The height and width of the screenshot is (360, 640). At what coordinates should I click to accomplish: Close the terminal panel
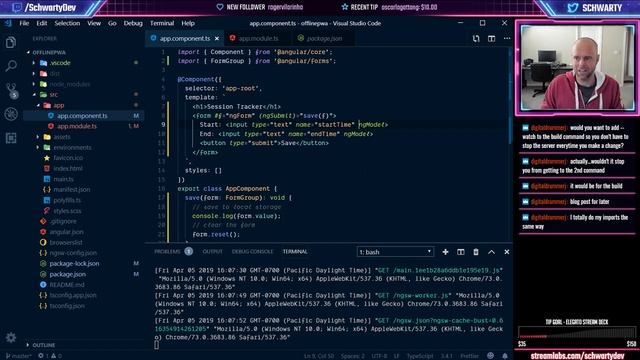click(507, 252)
